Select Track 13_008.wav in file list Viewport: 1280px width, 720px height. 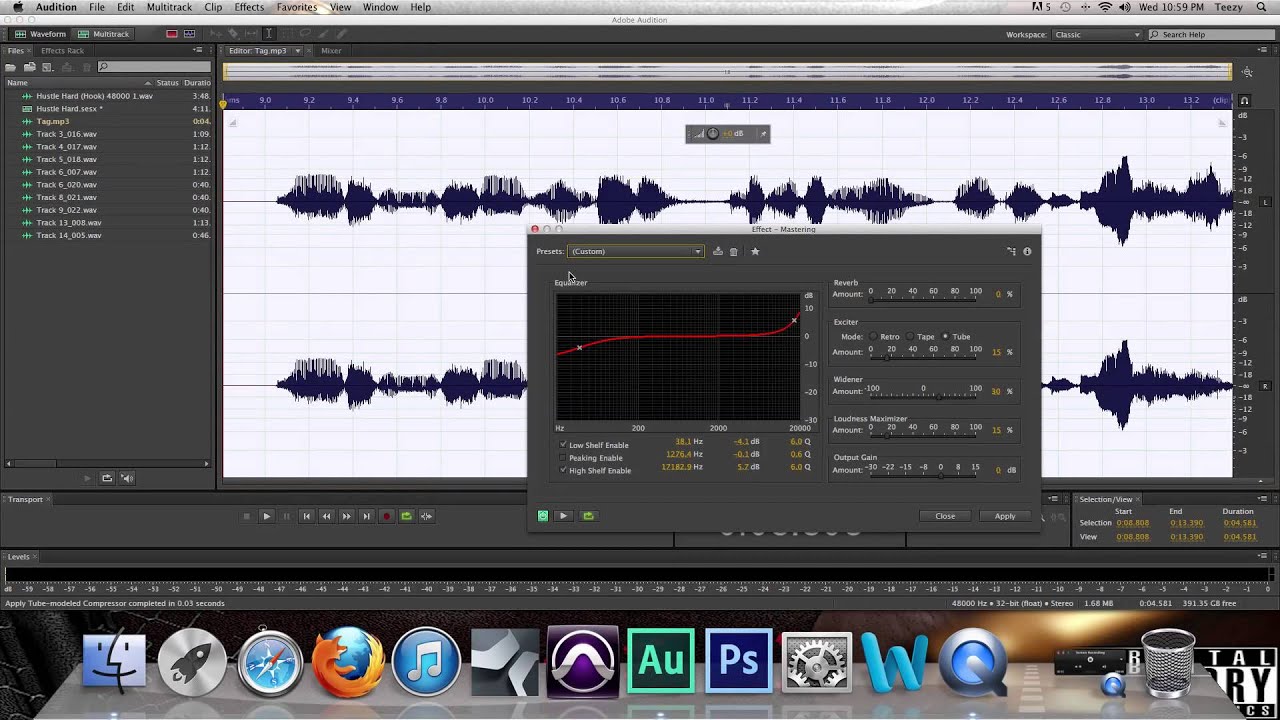(69, 223)
